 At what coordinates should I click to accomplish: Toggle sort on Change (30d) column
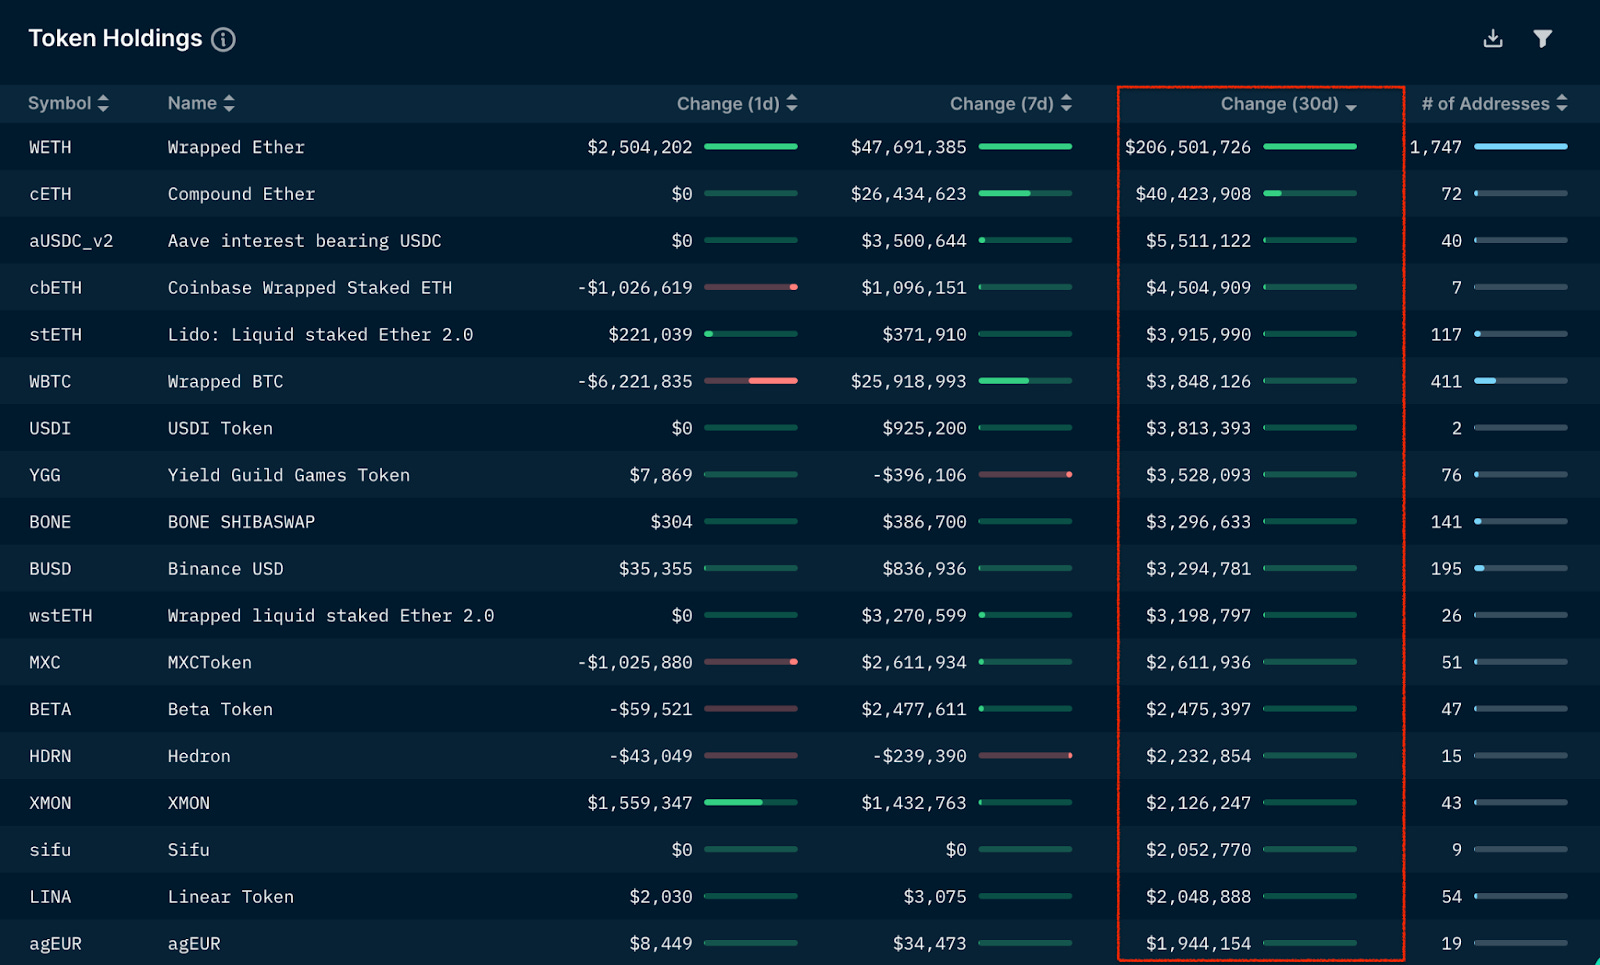click(1289, 104)
